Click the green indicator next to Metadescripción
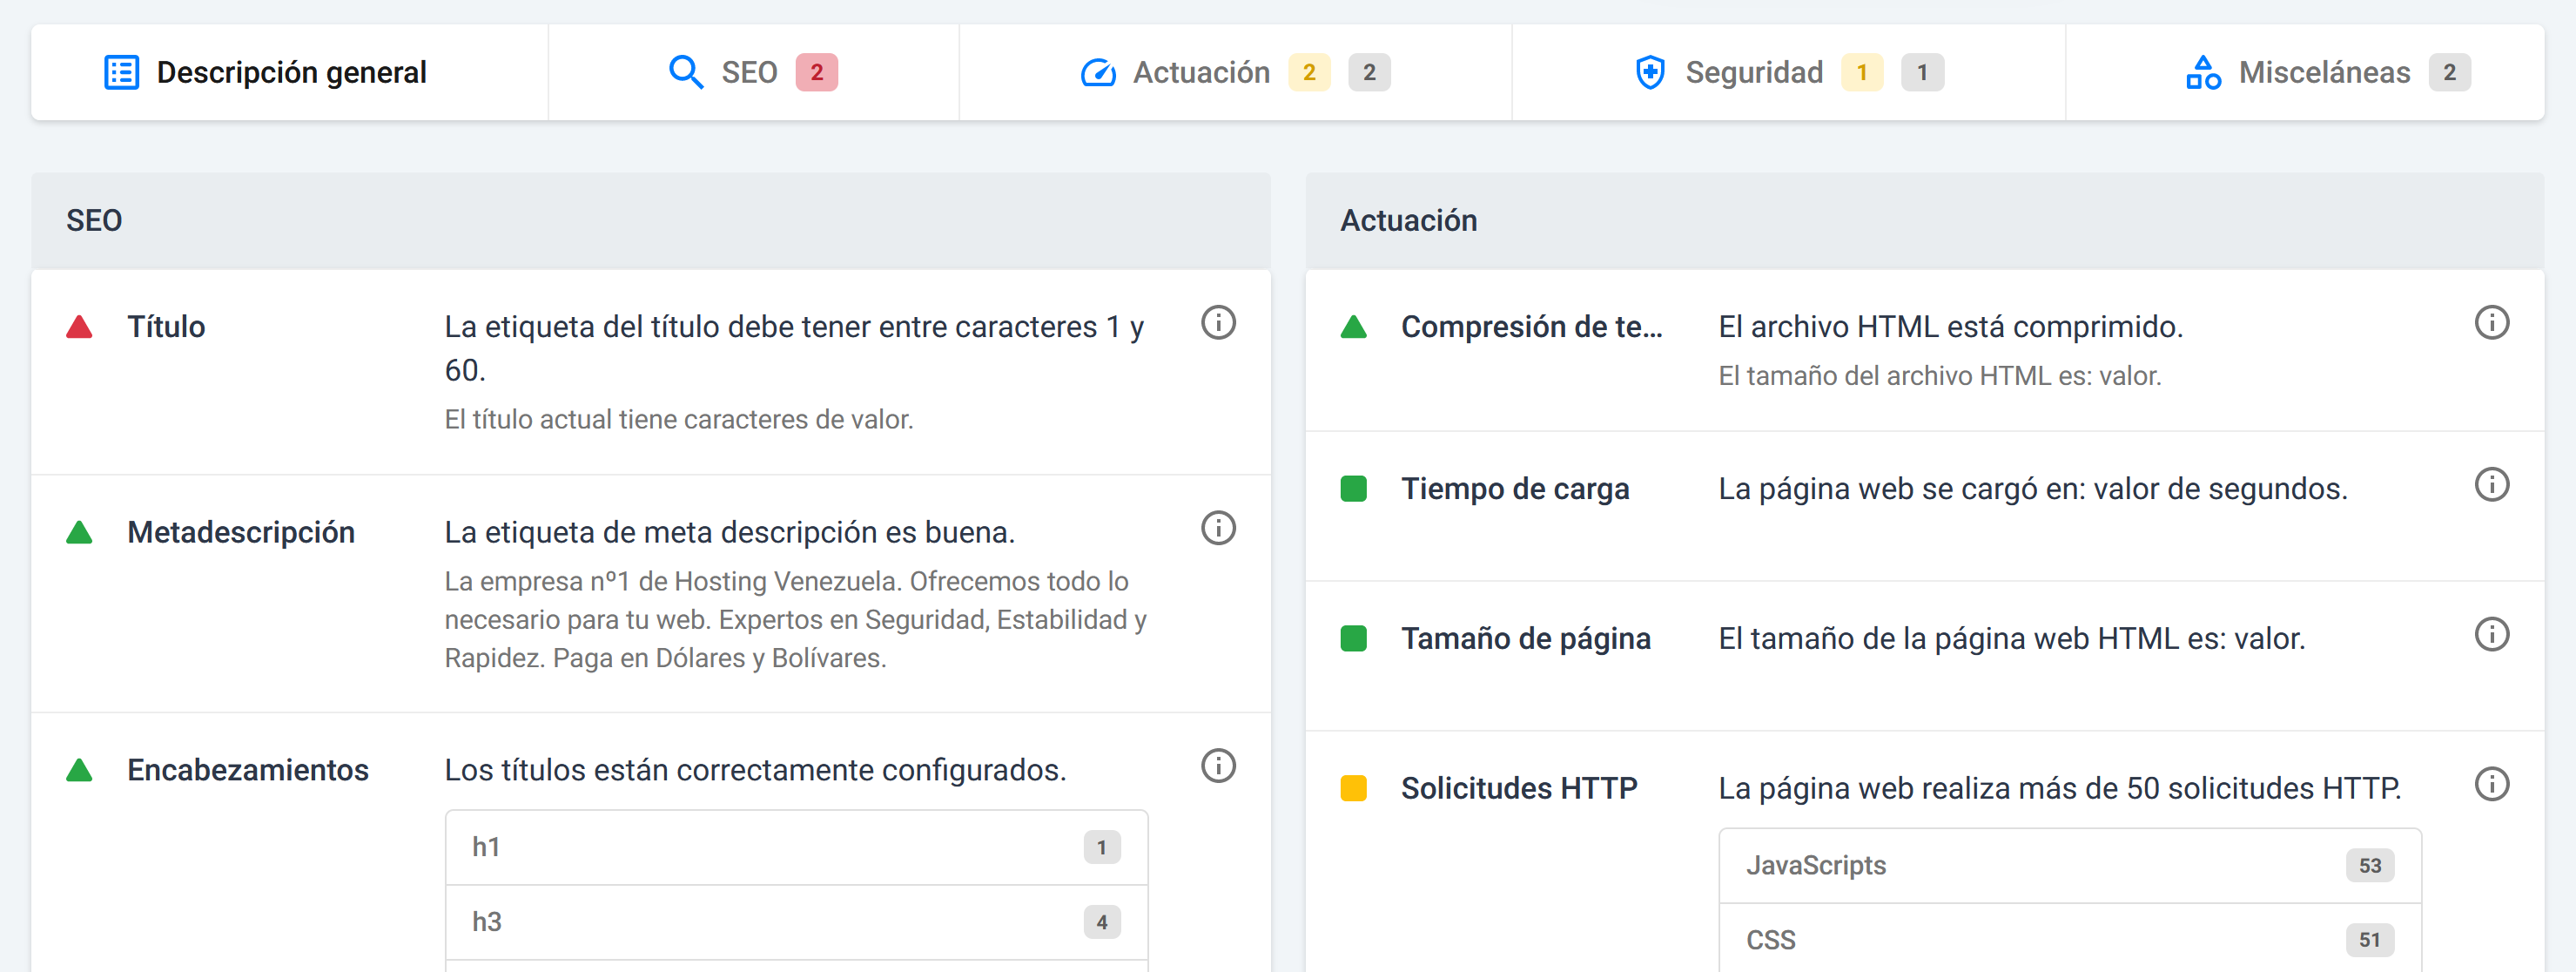2576x972 pixels. 80,530
